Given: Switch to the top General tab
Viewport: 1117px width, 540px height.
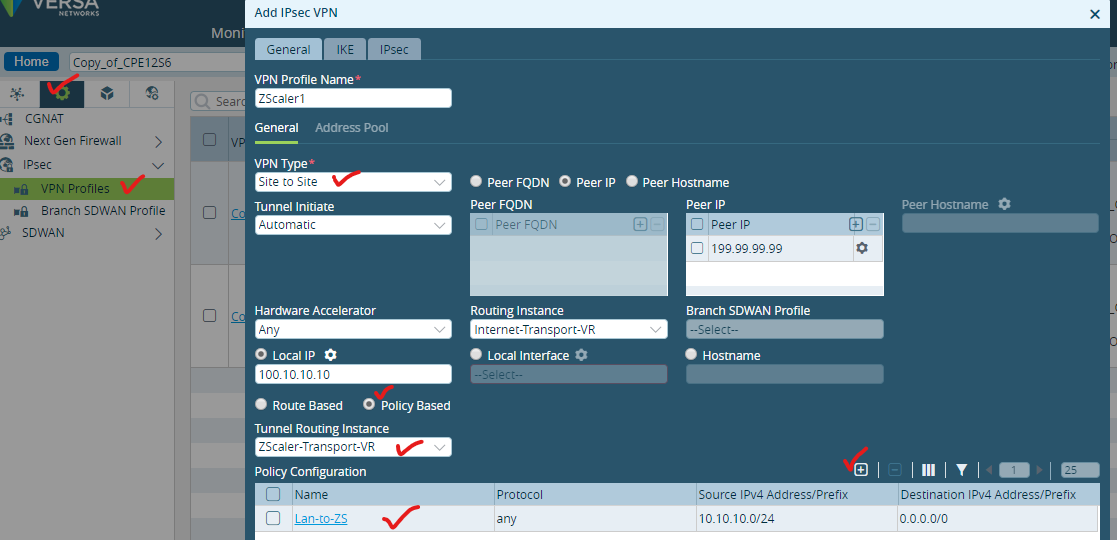Looking at the screenshot, I should point(289,49).
